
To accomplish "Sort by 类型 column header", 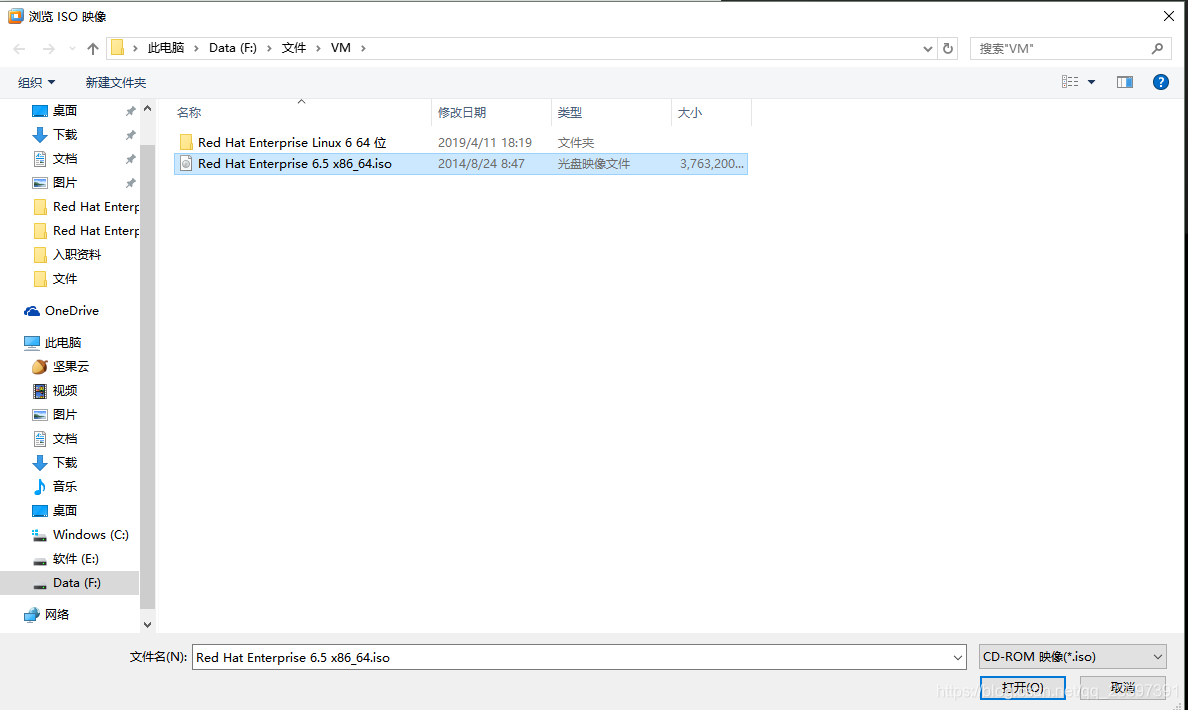I will coord(570,112).
